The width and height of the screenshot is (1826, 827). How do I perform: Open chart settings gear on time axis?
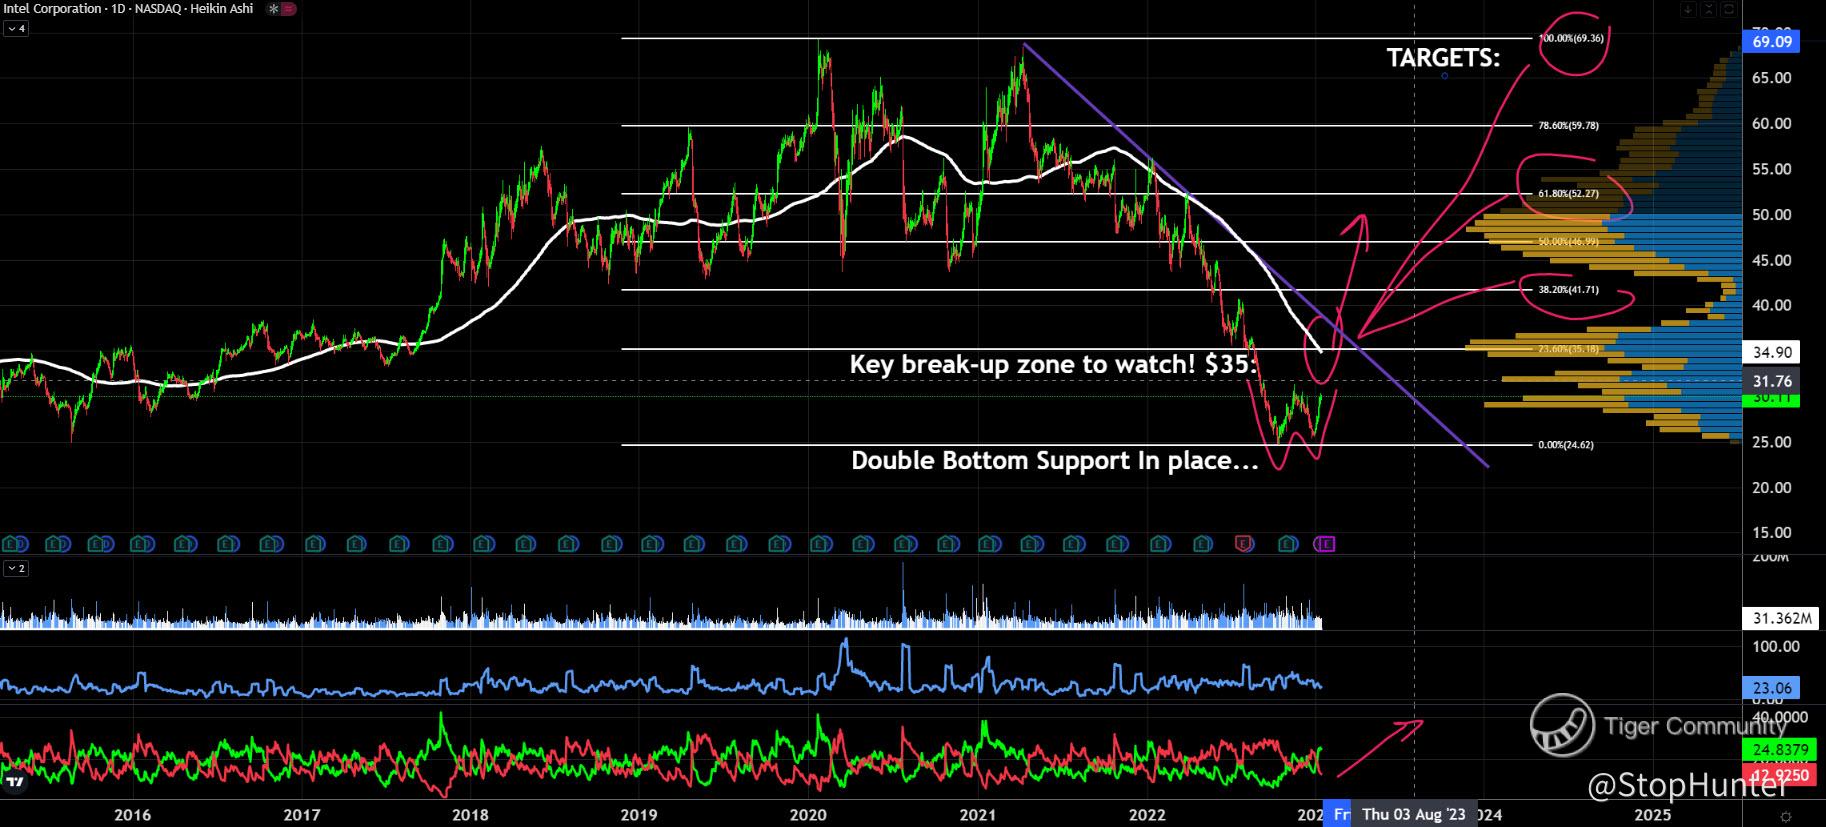pos(1787,816)
